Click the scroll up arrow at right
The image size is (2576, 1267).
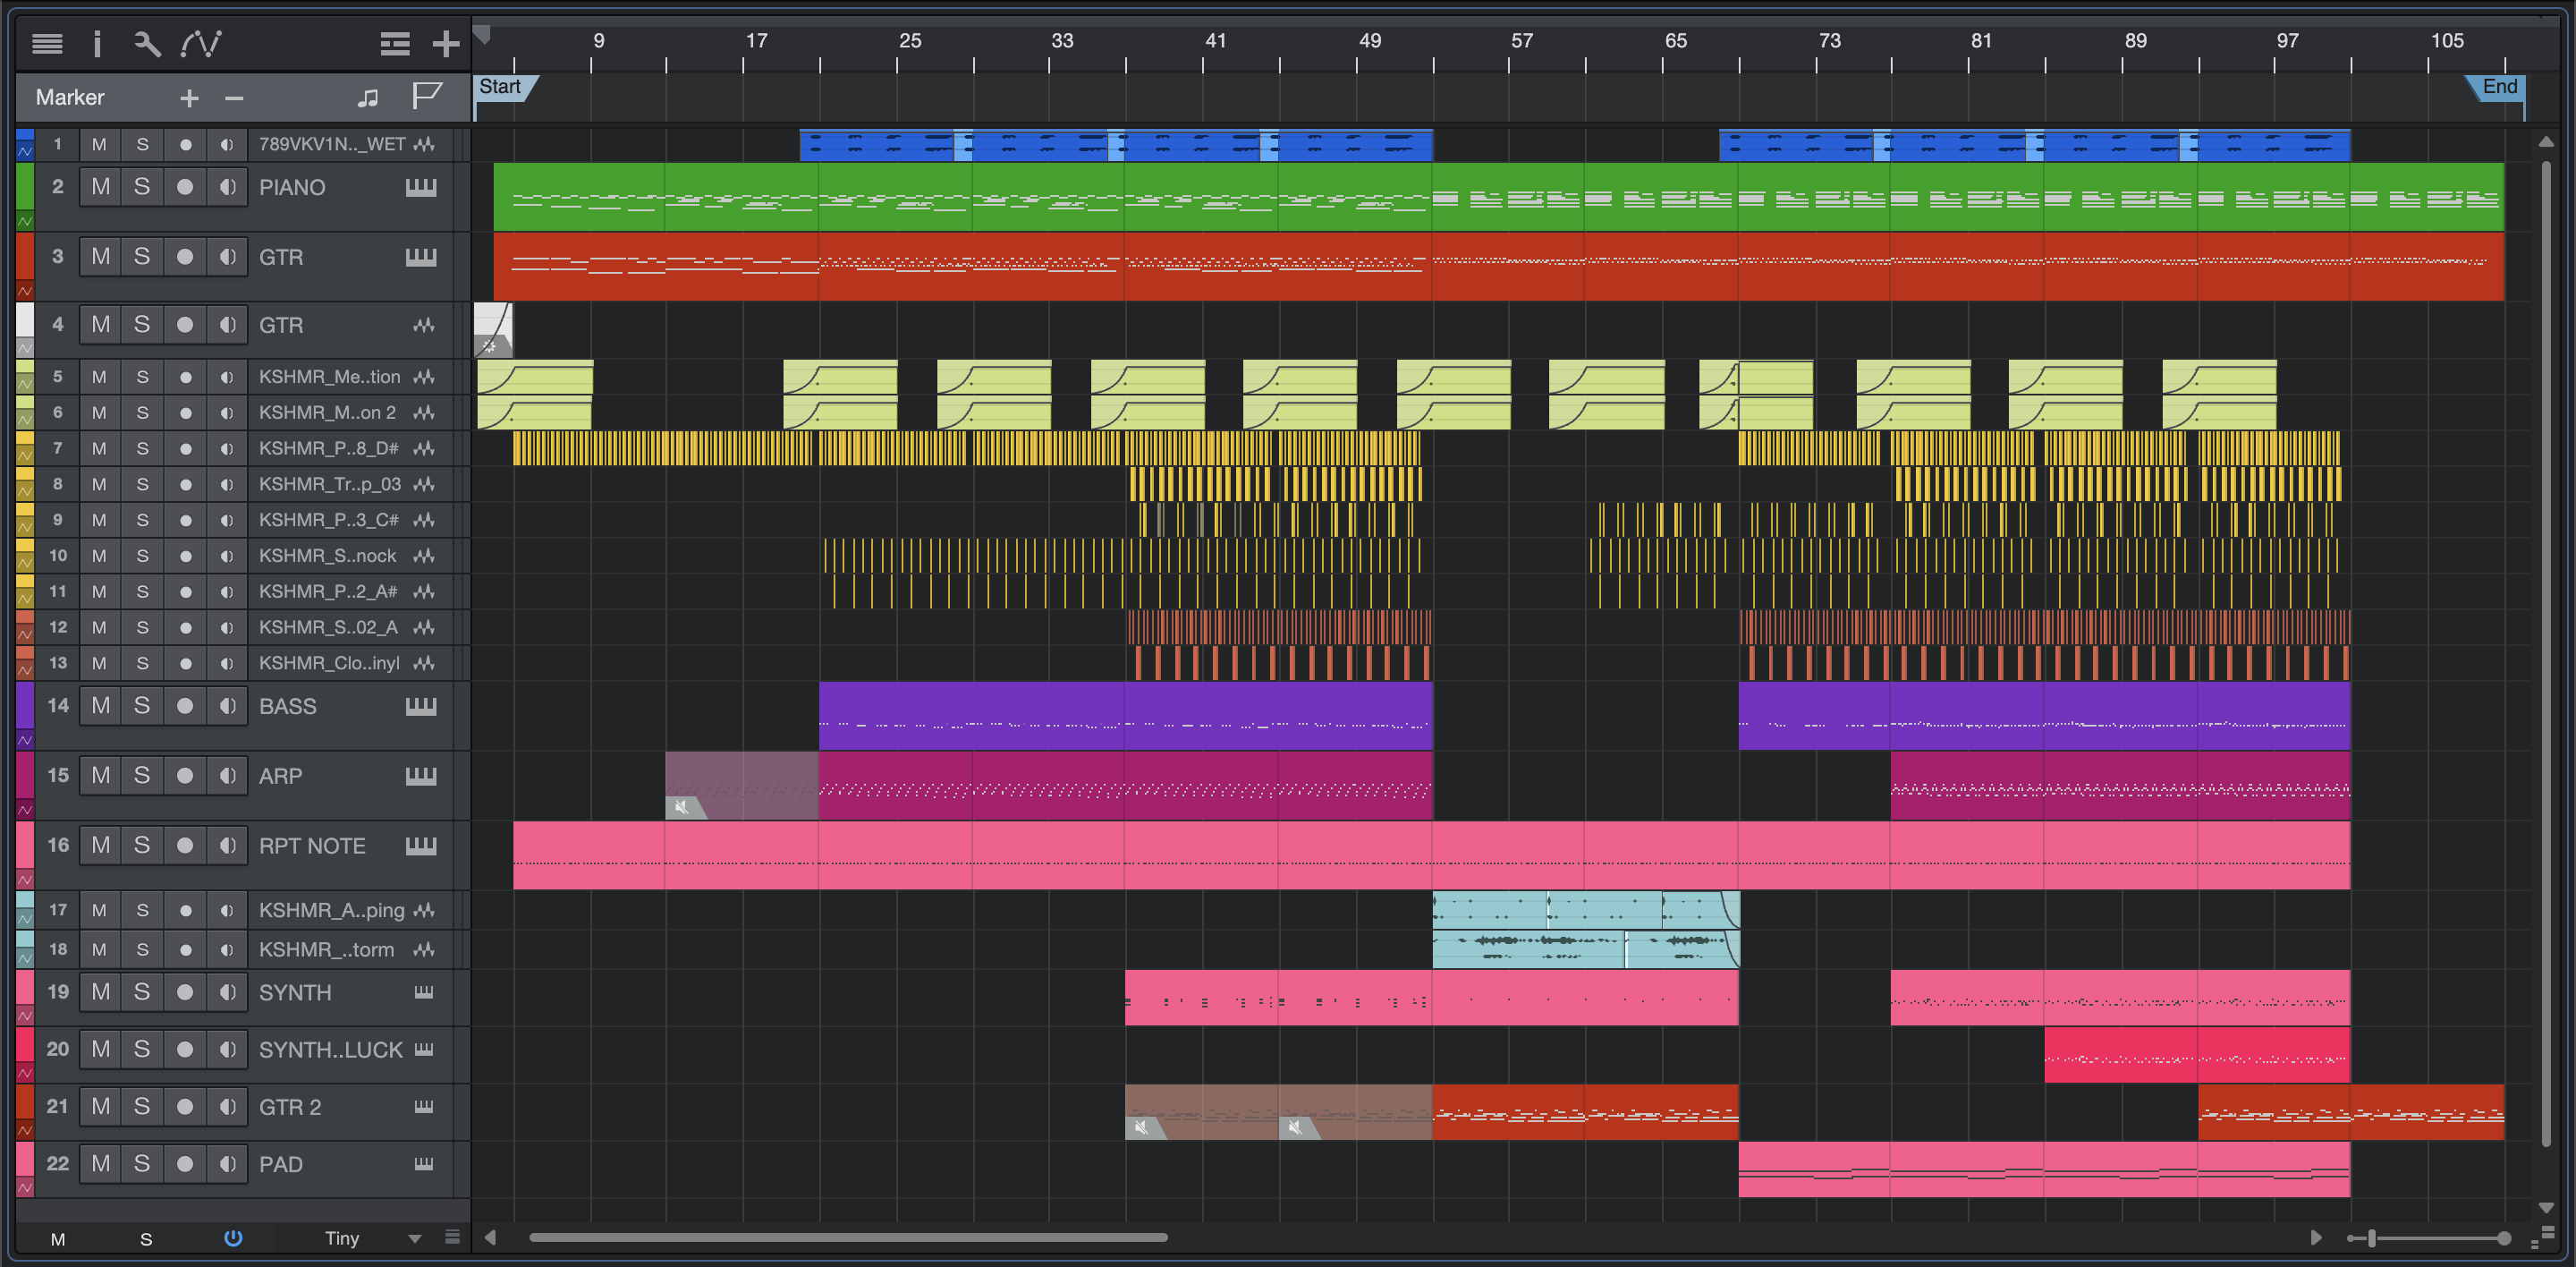[x=2546, y=141]
